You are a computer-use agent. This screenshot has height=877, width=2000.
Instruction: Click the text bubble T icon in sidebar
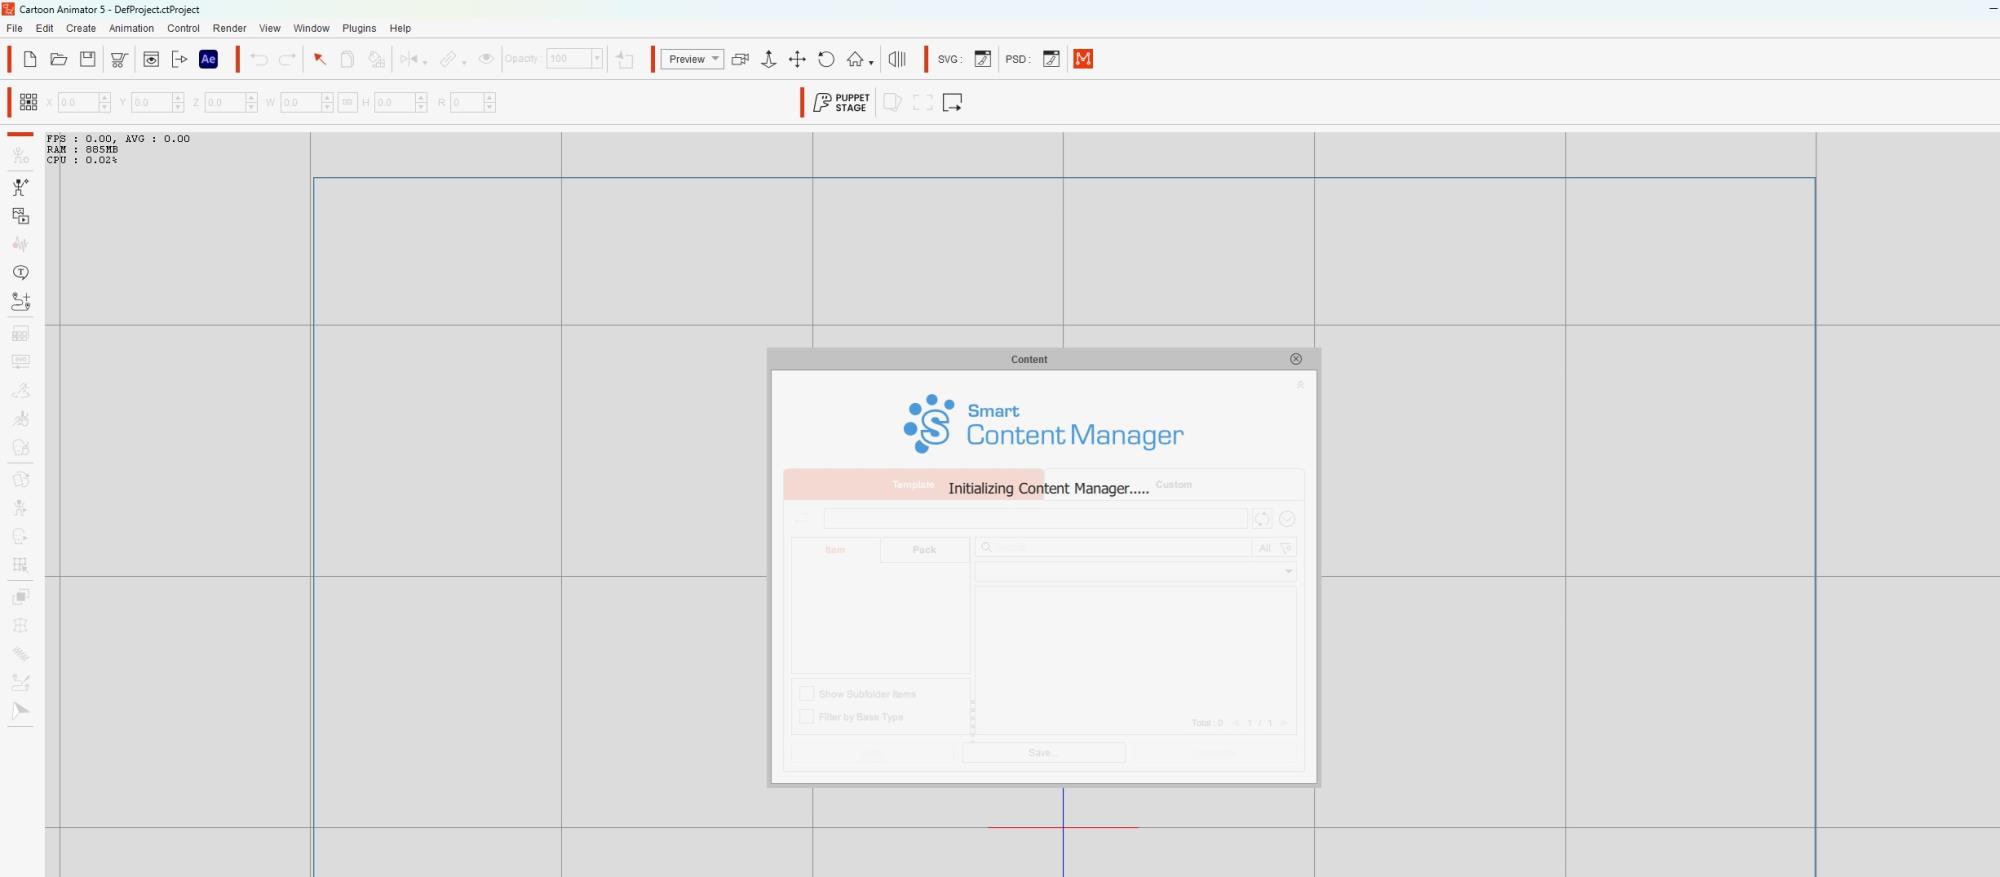tap(20, 272)
